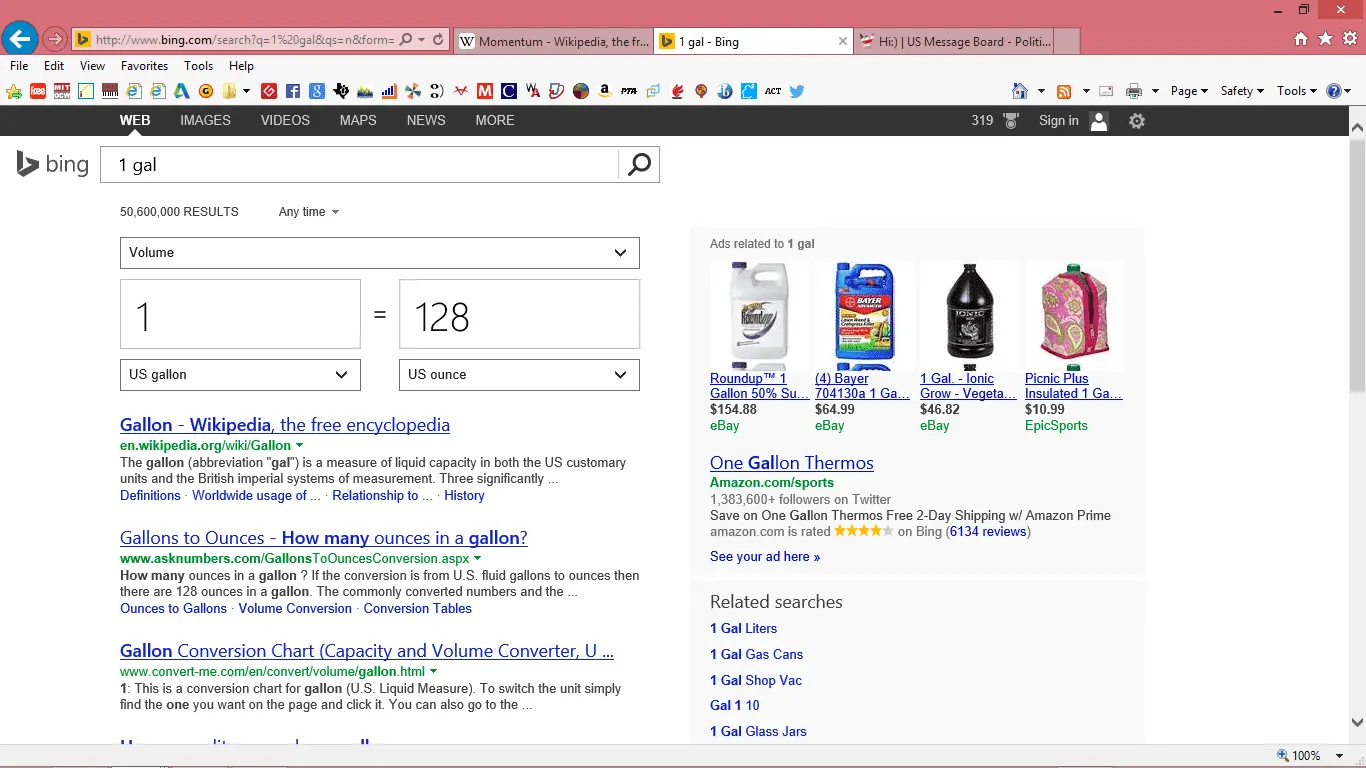
Task: Click the Forward navigation arrow
Action: click(55, 40)
